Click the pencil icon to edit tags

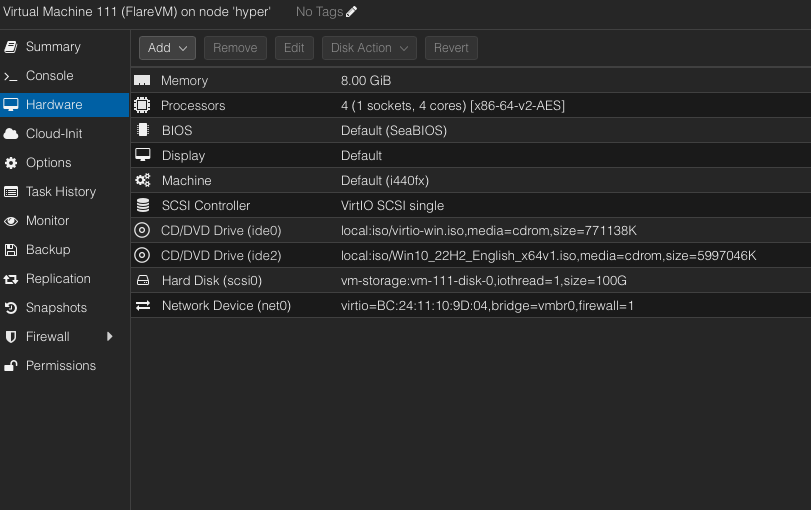pos(351,12)
